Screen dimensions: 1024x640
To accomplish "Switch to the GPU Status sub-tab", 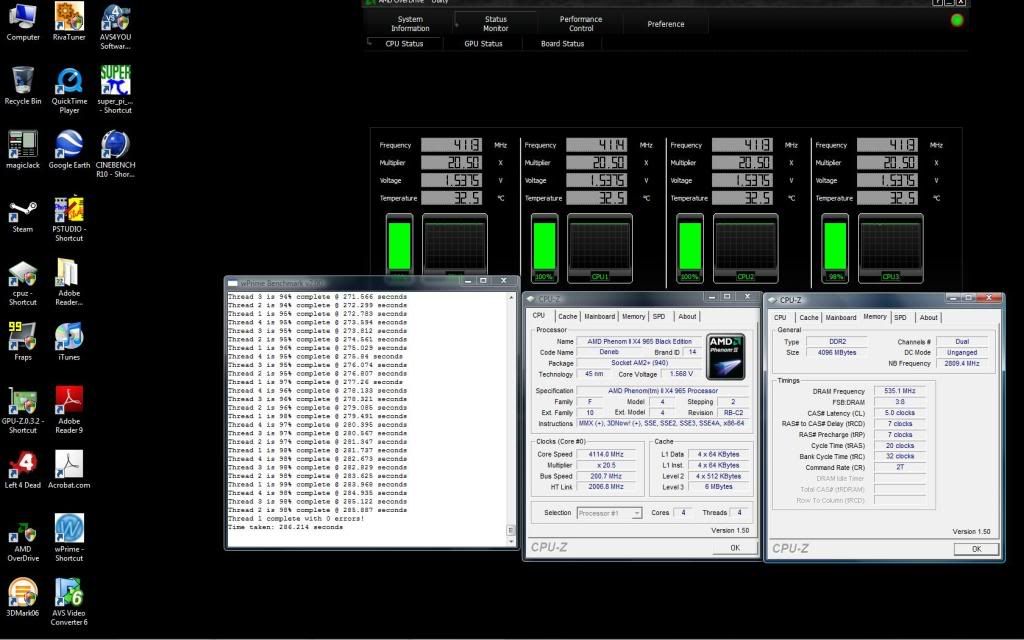I will tap(483, 44).
